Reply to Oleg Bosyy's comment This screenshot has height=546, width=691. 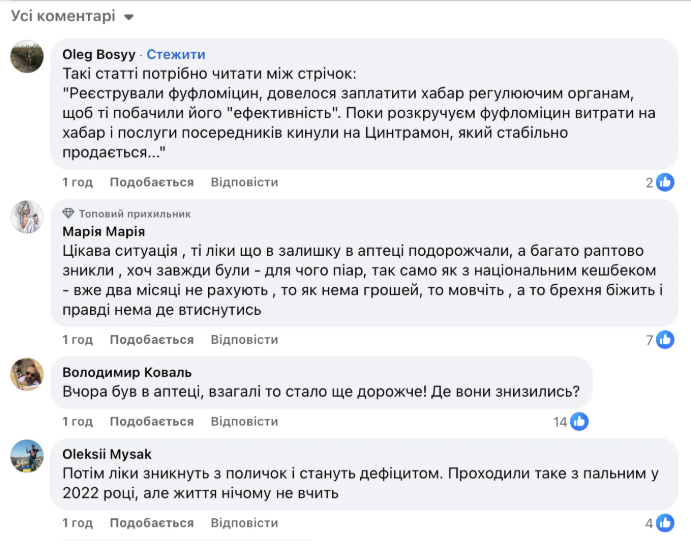point(244,182)
